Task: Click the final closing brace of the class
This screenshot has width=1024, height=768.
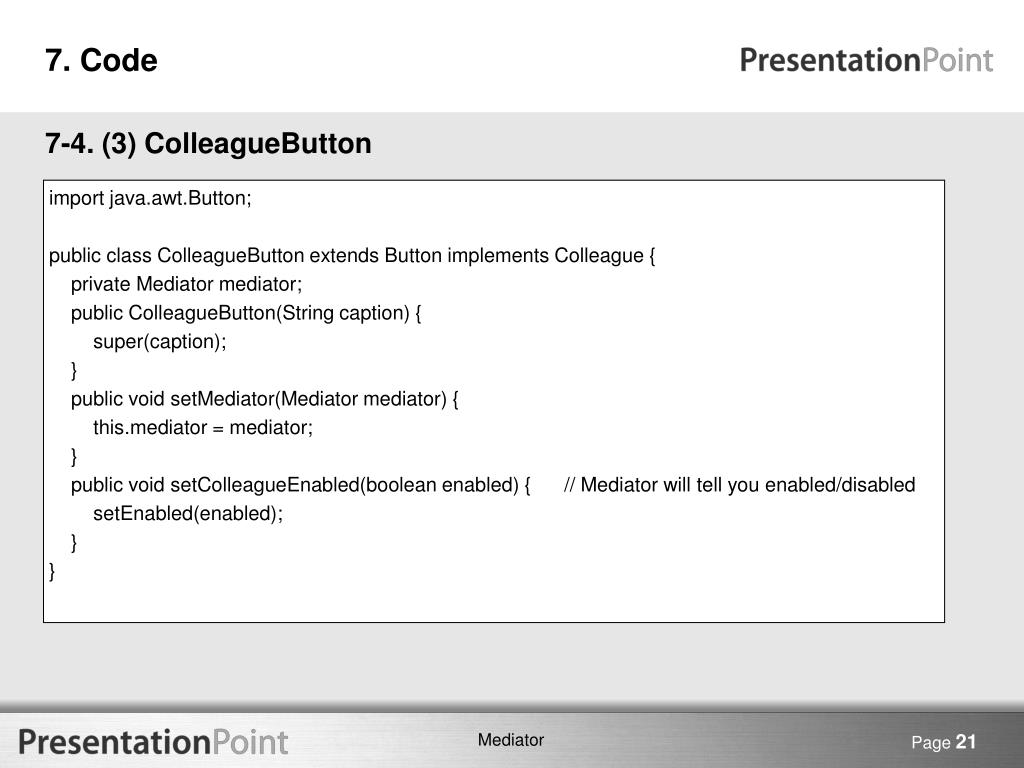Action: [52, 571]
